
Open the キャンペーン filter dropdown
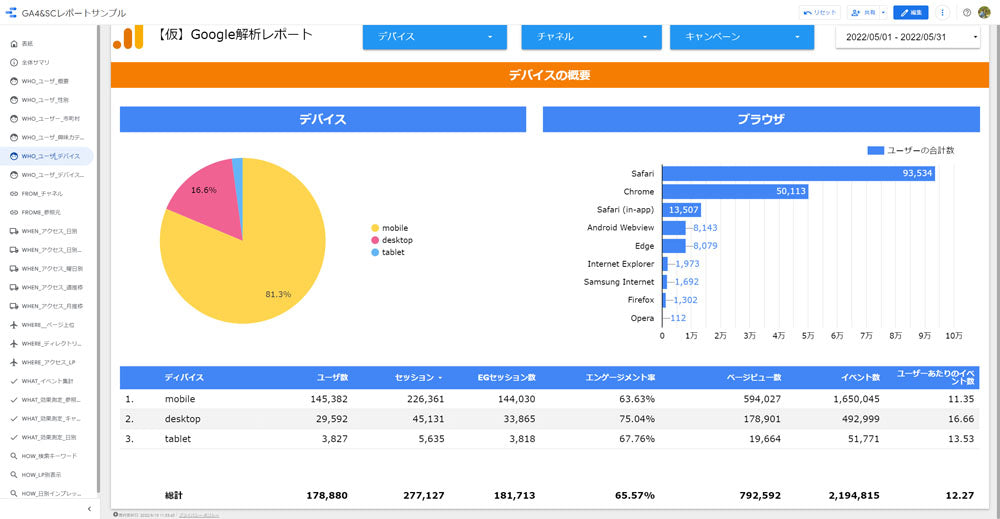click(742, 37)
